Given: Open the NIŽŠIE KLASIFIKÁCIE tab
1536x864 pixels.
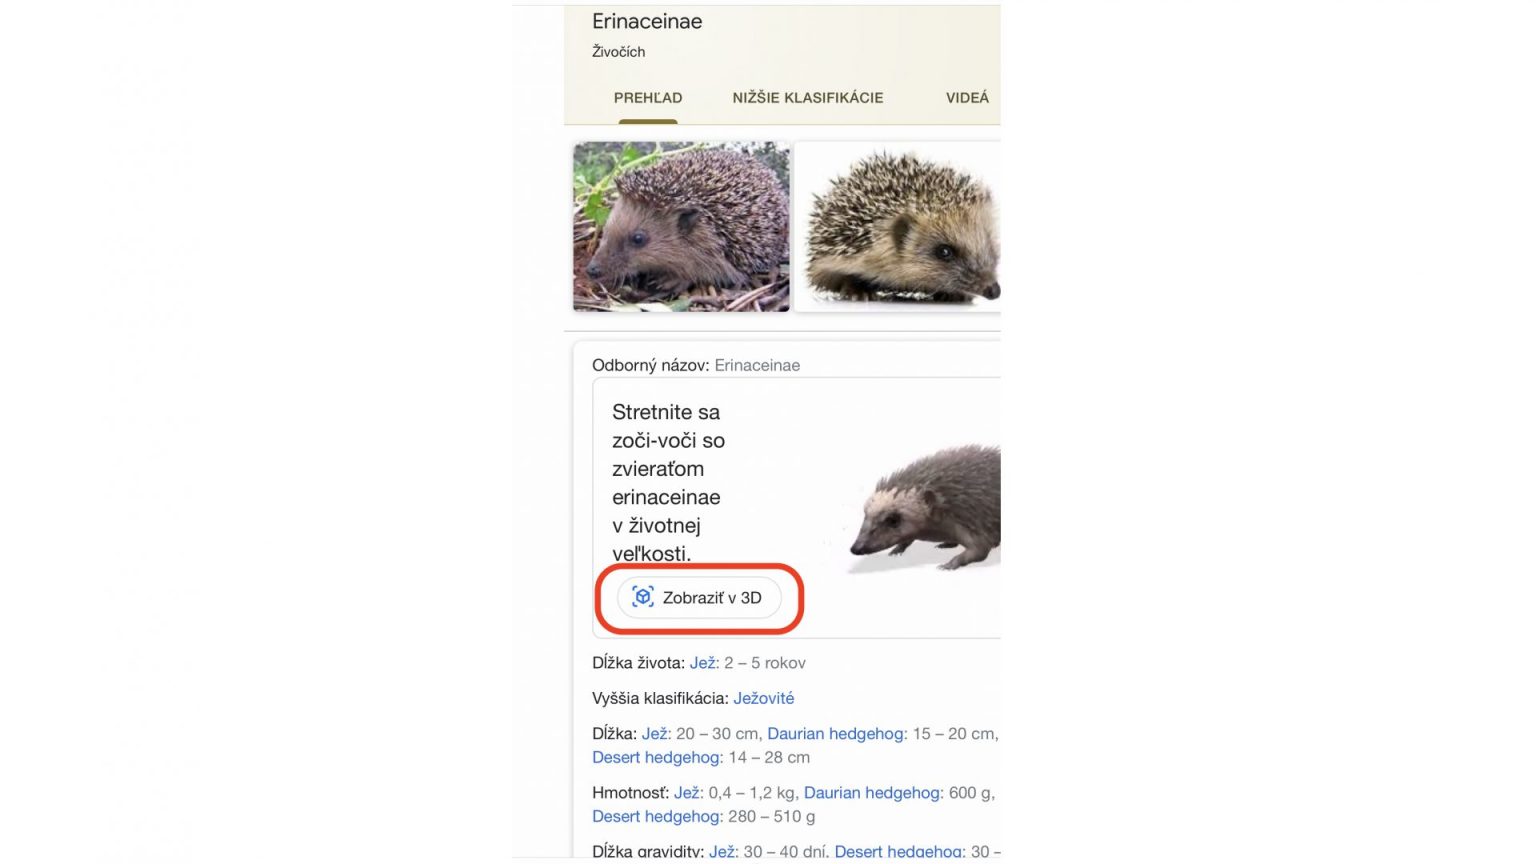Looking at the screenshot, I should (808, 97).
